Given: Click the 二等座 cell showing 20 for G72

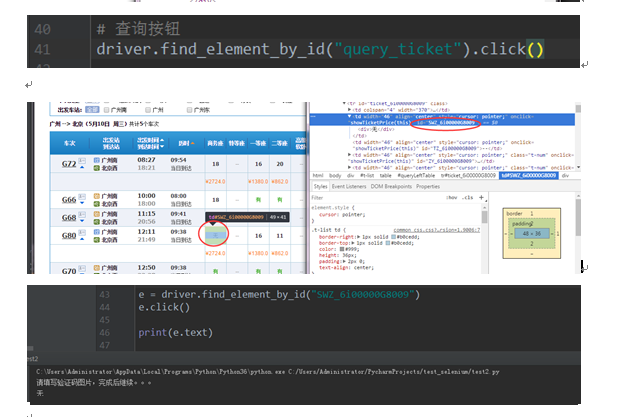Looking at the screenshot, I should pyautogui.click(x=280, y=164).
